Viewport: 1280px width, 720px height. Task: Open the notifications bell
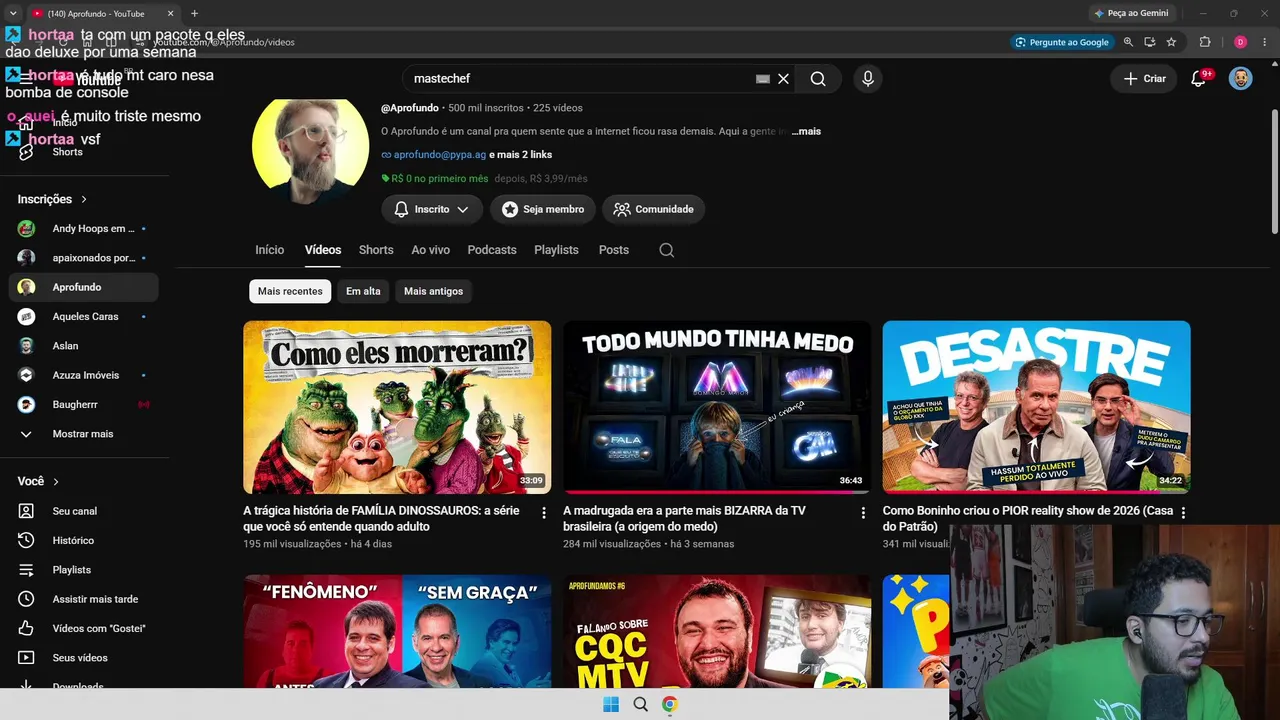tap(1198, 79)
